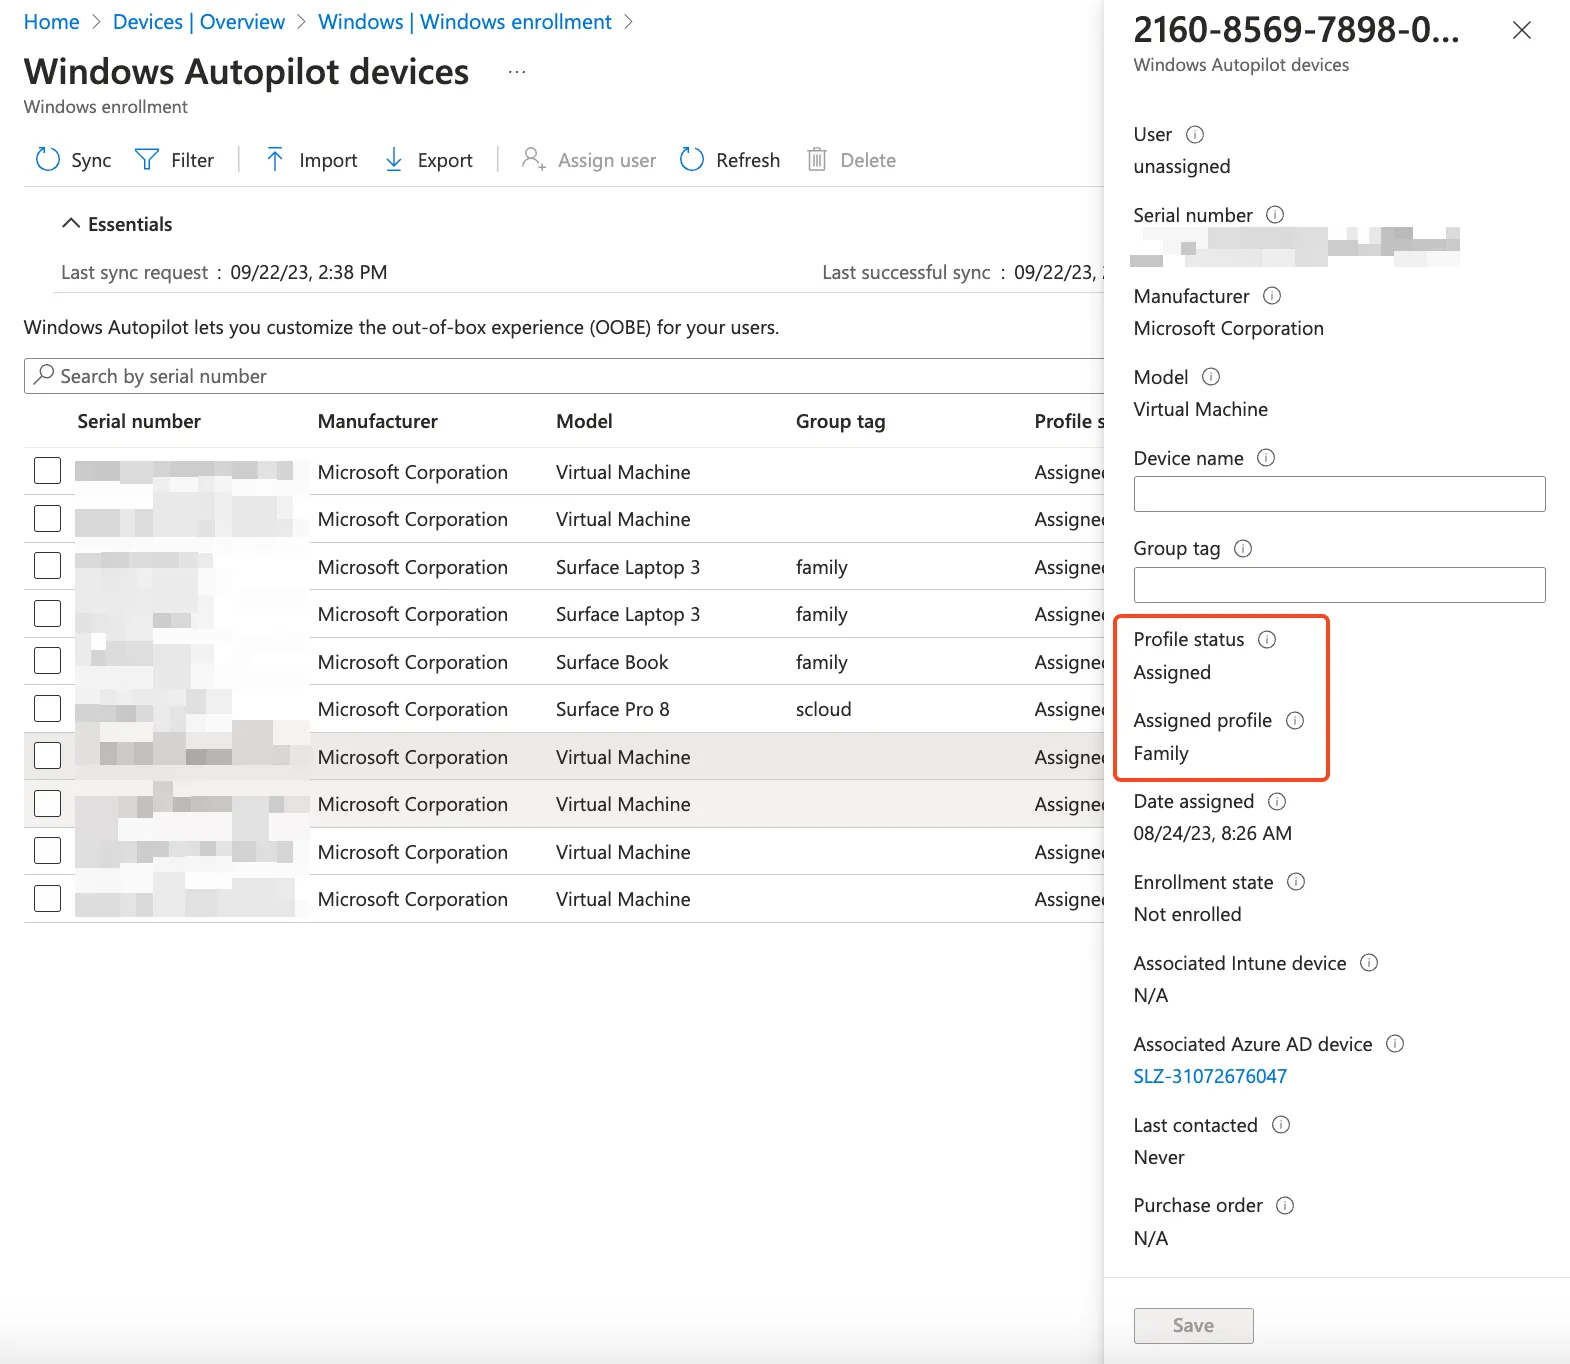Sort by Manufacturer column header
This screenshot has width=1570, height=1364.
tap(378, 421)
